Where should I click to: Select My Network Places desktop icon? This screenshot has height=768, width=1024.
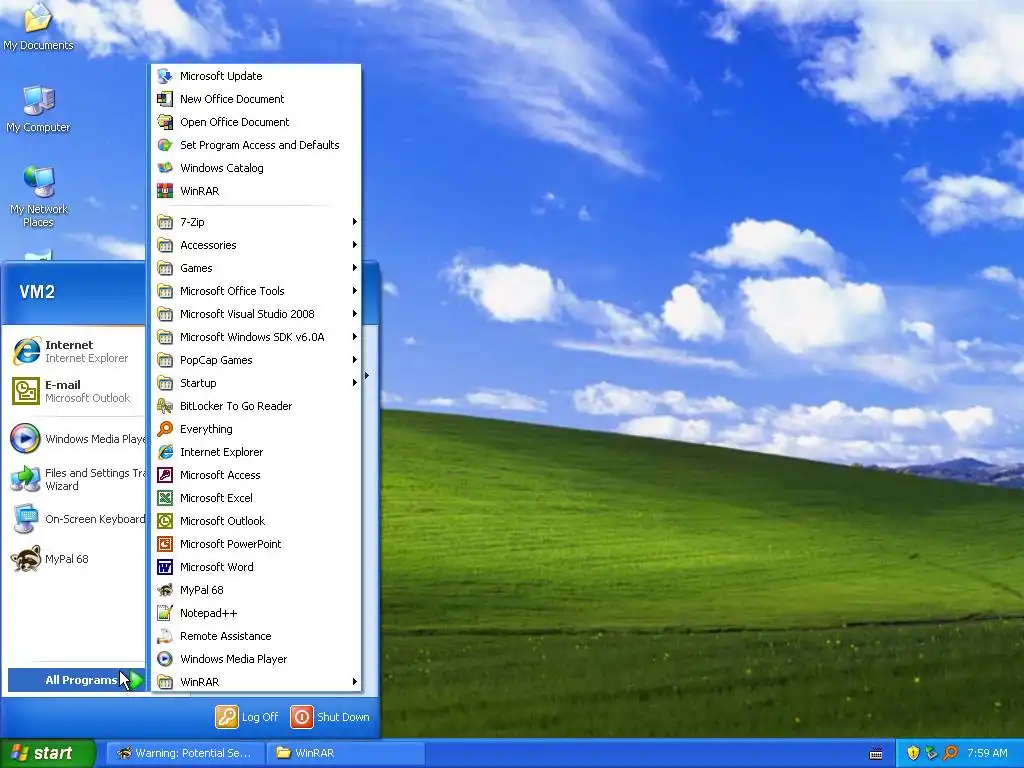tap(38, 196)
